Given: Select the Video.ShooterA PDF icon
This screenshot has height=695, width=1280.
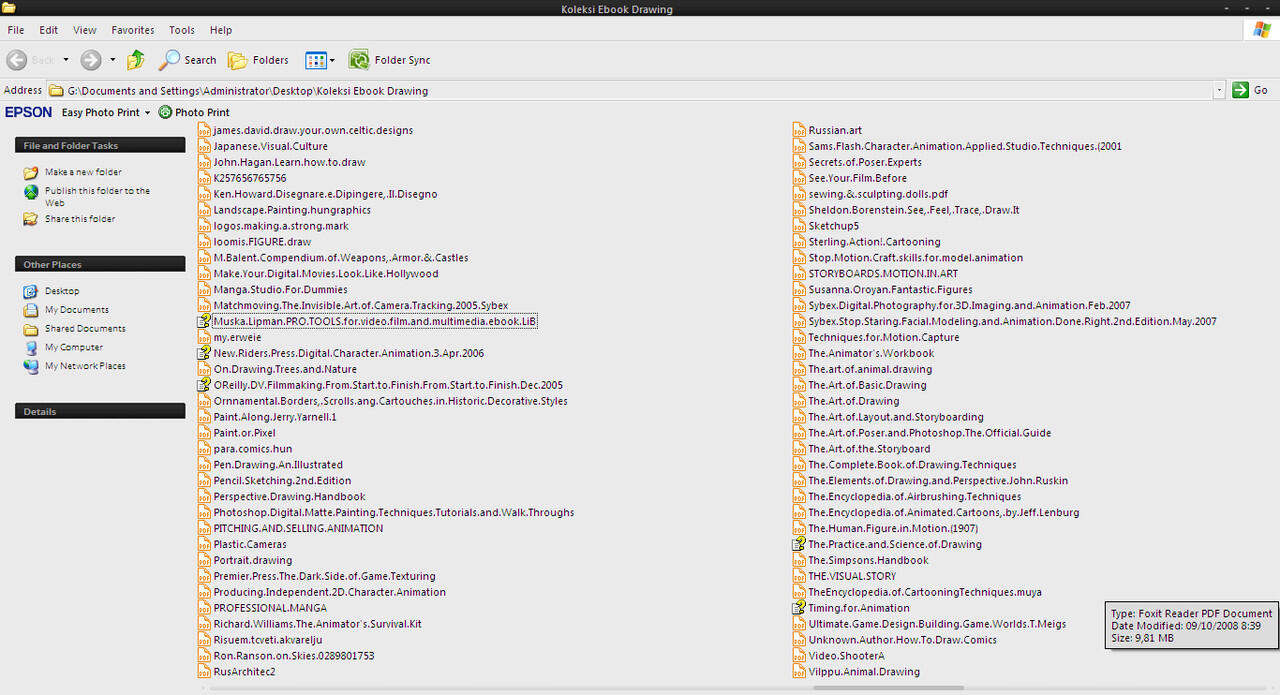Looking at the screenshot, I should point(799,656).
